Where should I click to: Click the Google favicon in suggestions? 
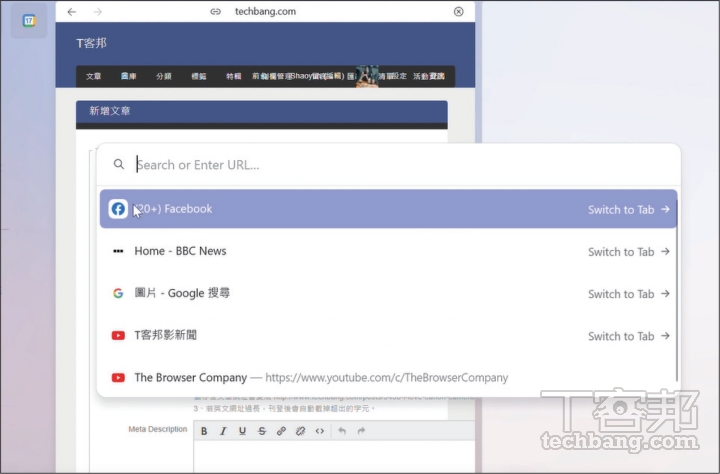[118, 293]
